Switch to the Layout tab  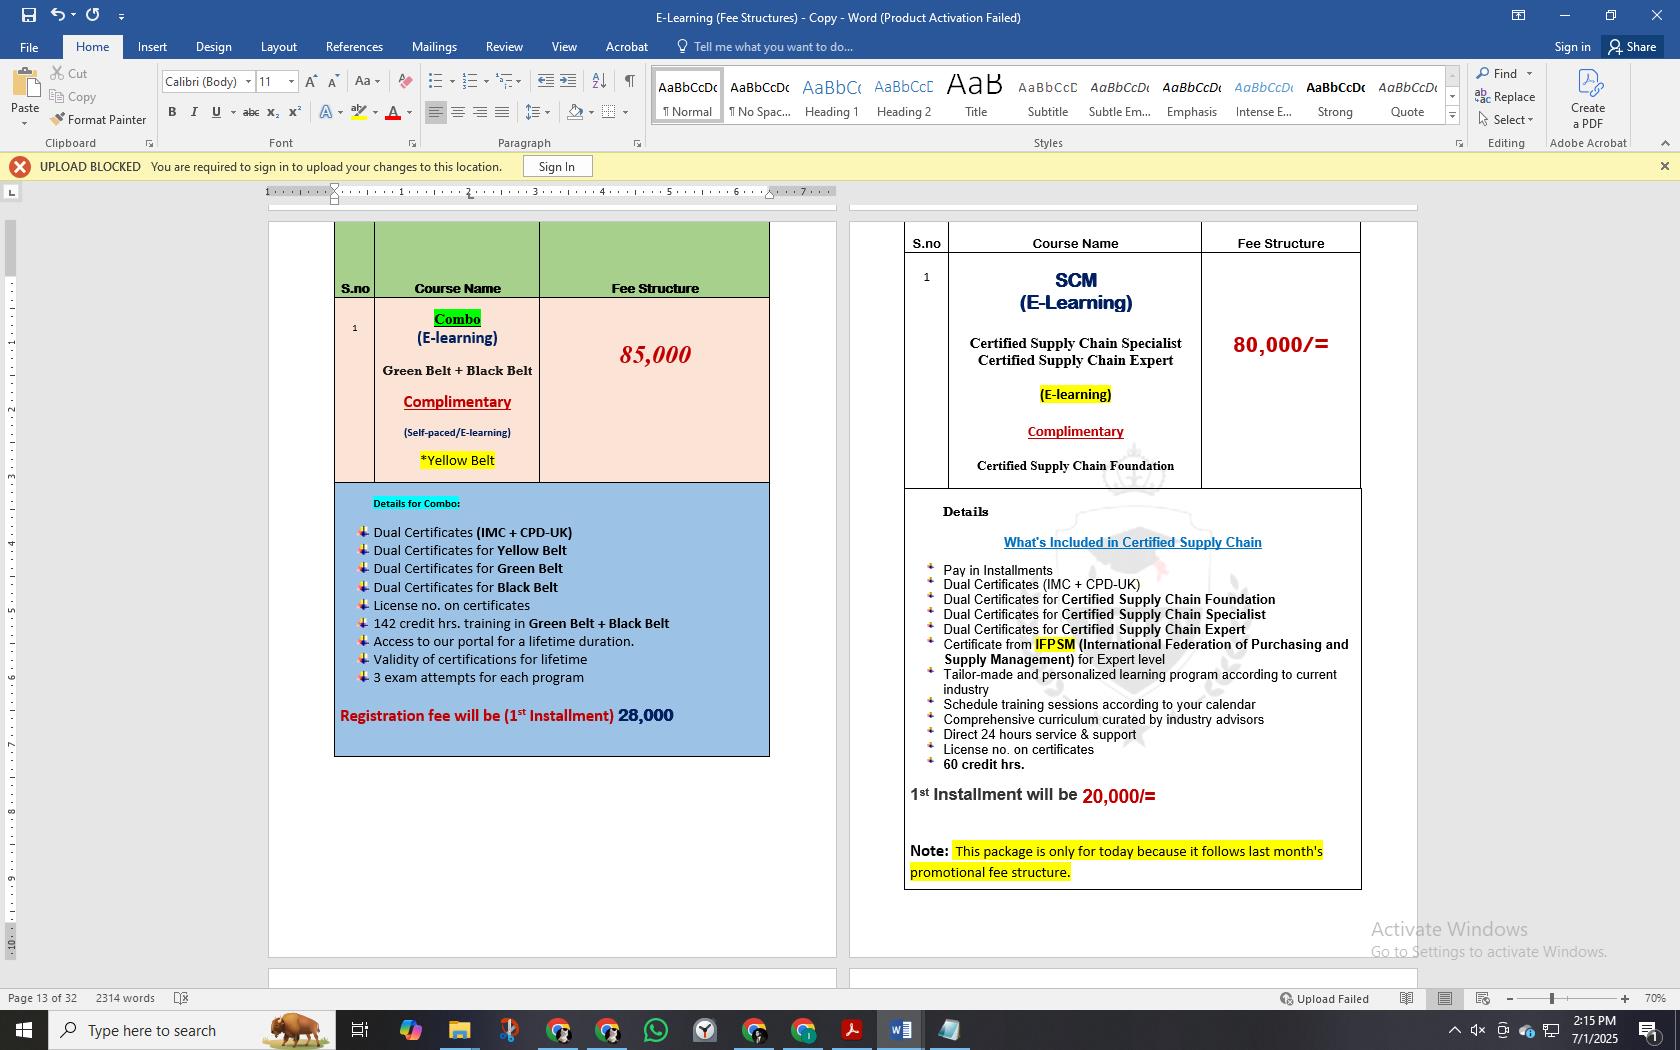(x=278, y=47)
